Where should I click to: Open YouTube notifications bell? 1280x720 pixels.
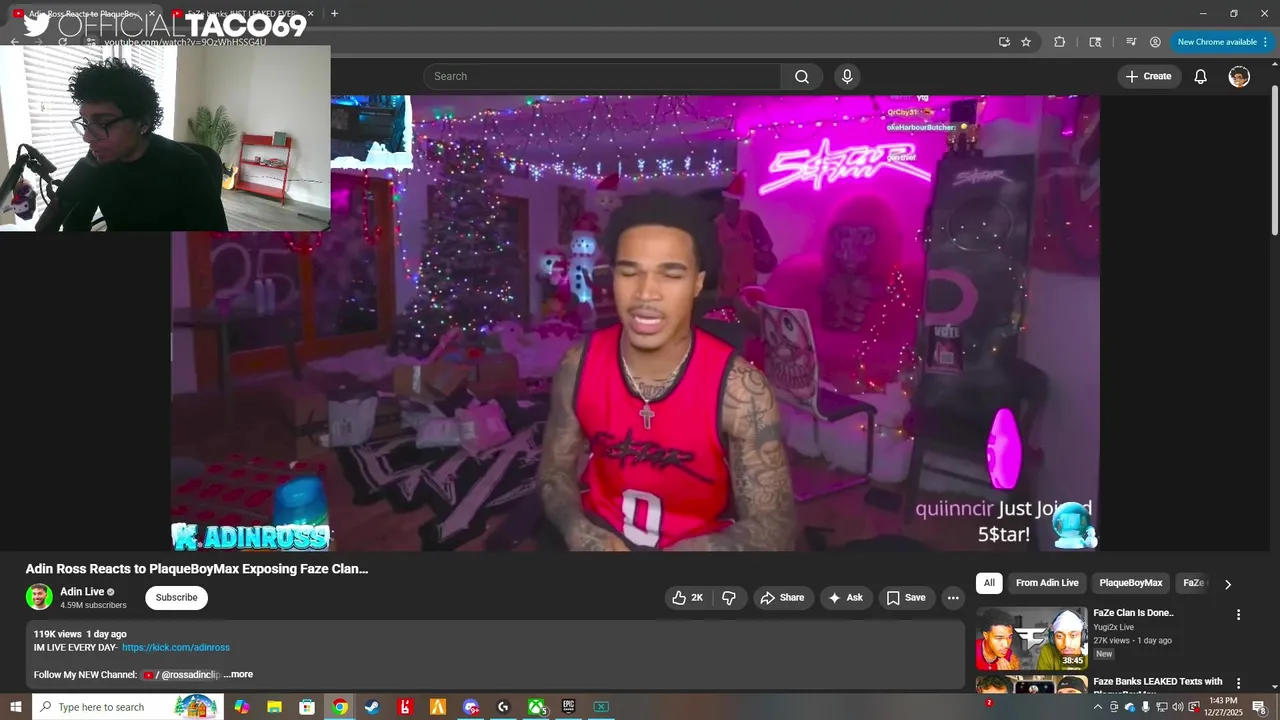click(1201, 77)
